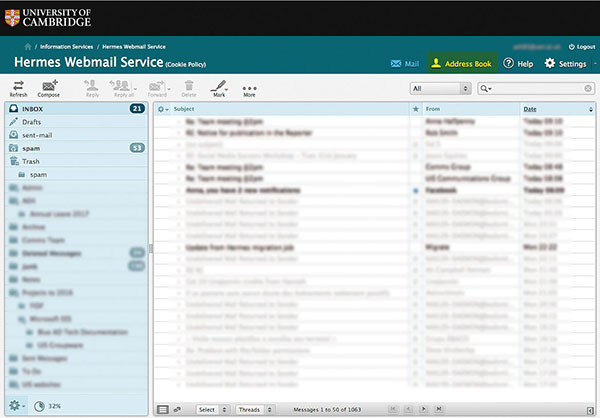Screen dimensions: 600x418
Task: Click the Reply toolbar icon
Action: point(92,88)
